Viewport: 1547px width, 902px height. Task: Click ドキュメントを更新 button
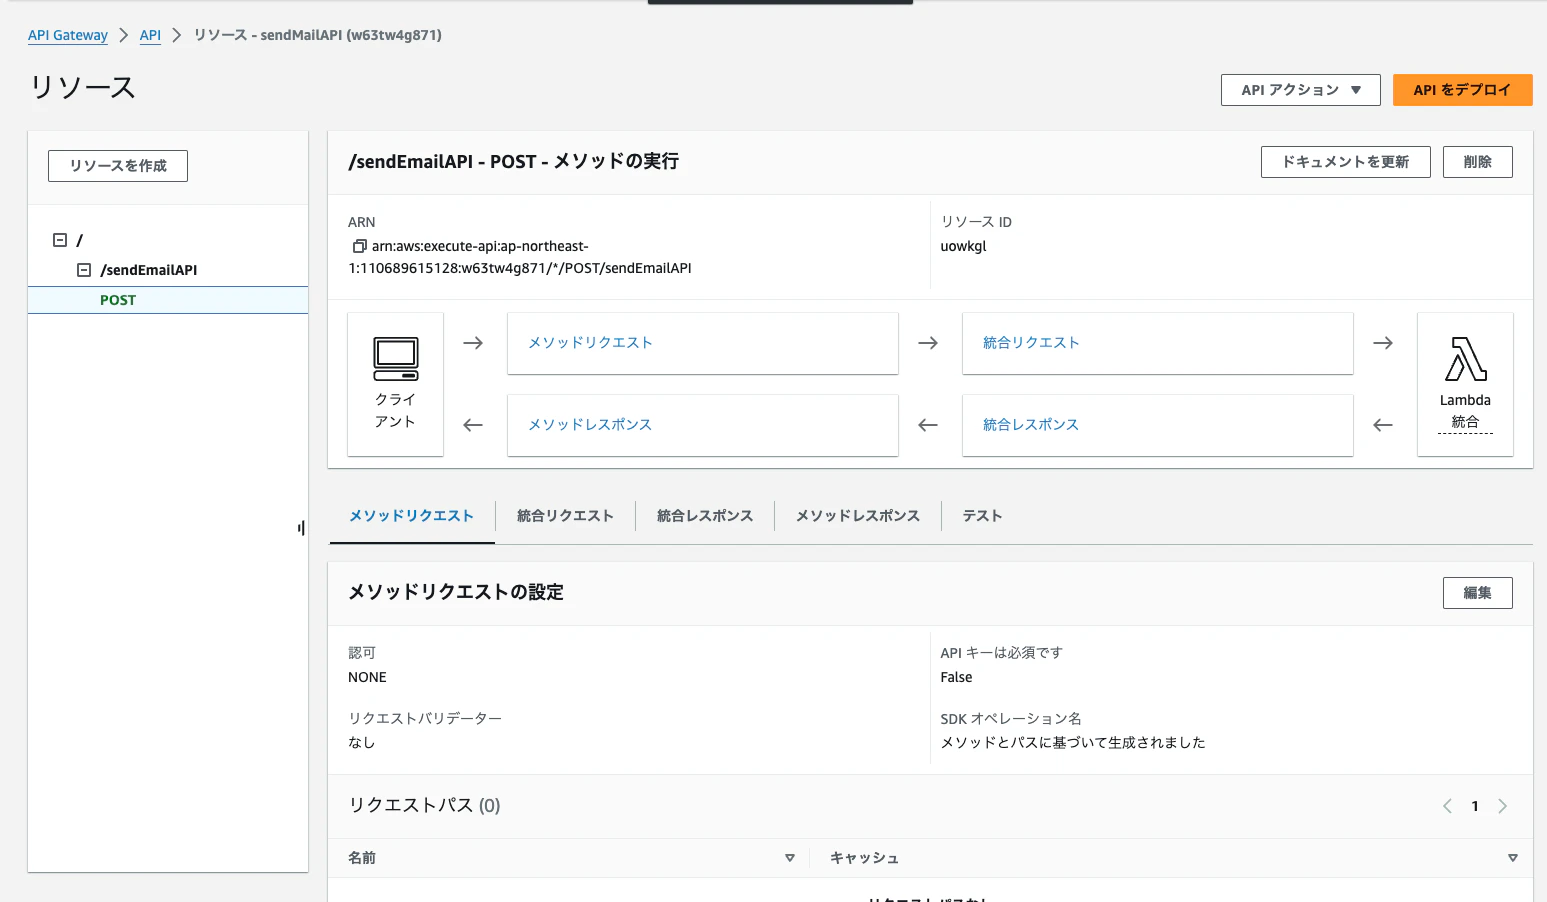pos(1345,162)
